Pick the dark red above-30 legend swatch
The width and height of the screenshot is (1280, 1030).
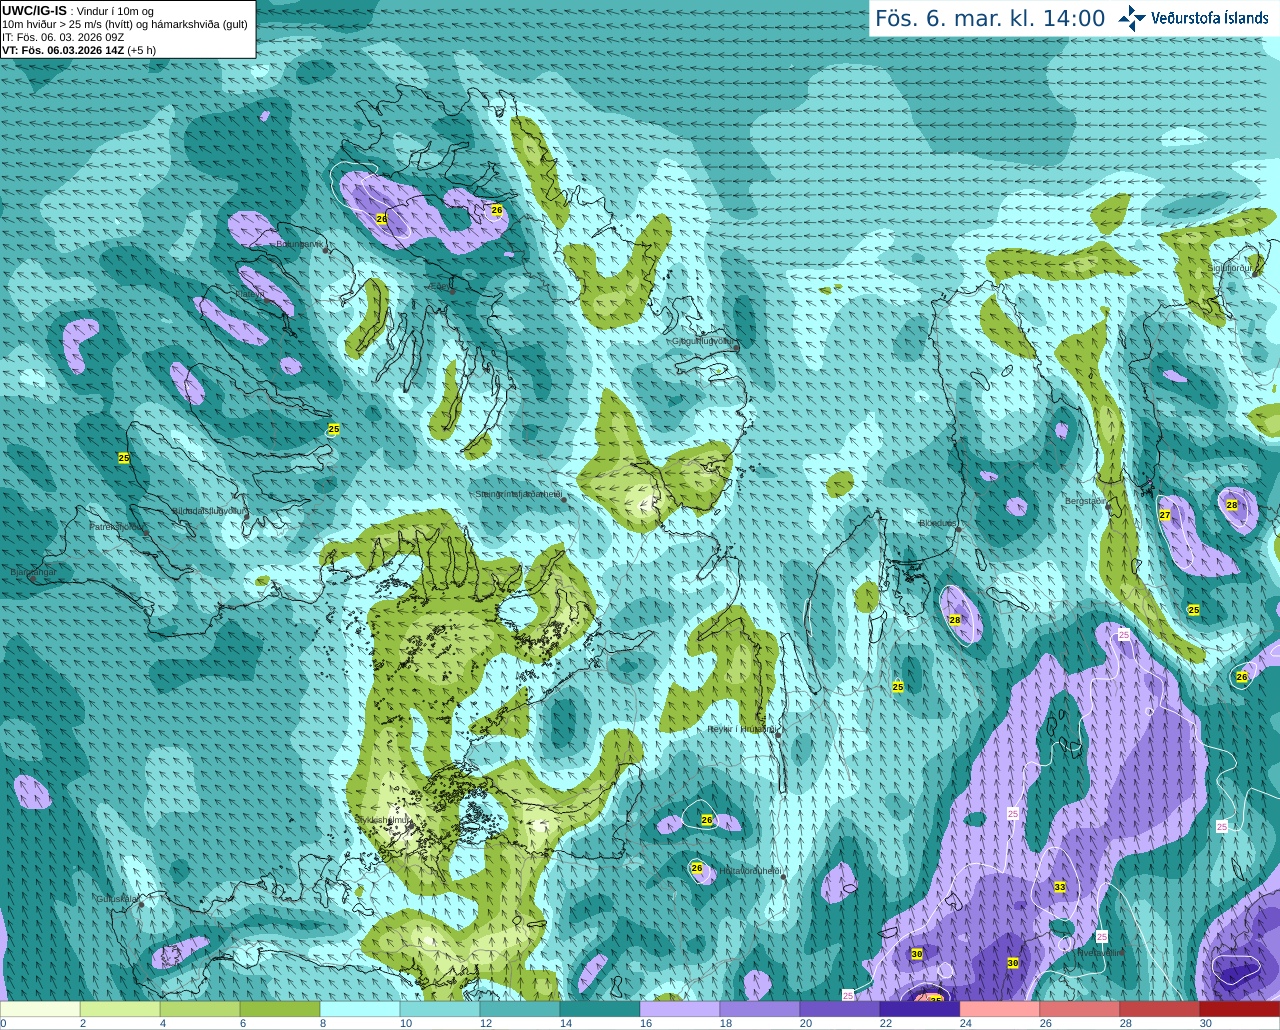tap(1240, 1009)
